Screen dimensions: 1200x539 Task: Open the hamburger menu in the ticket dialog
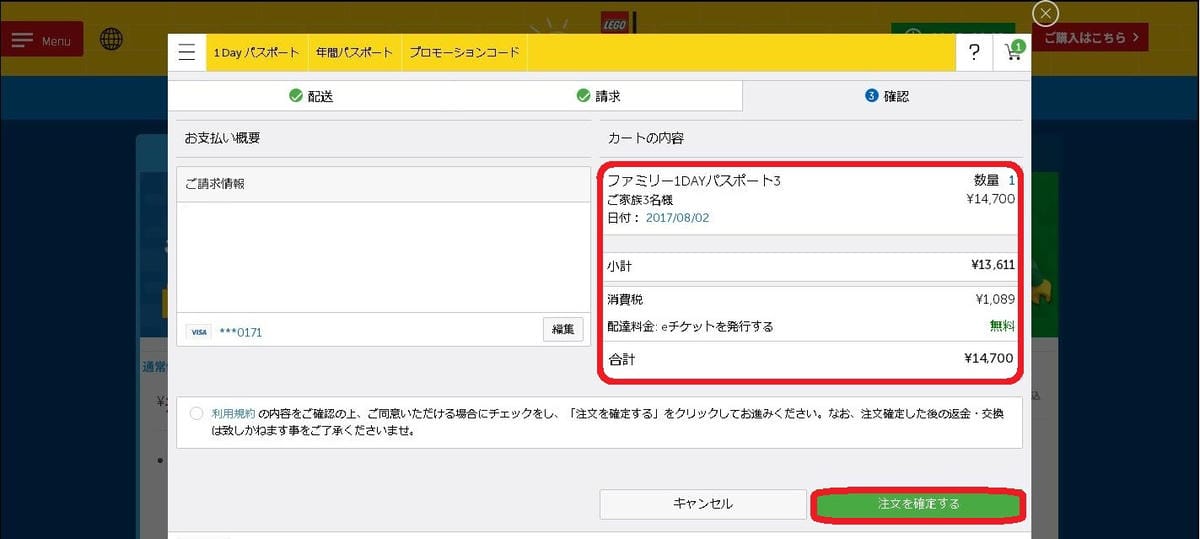click(186, 53)
